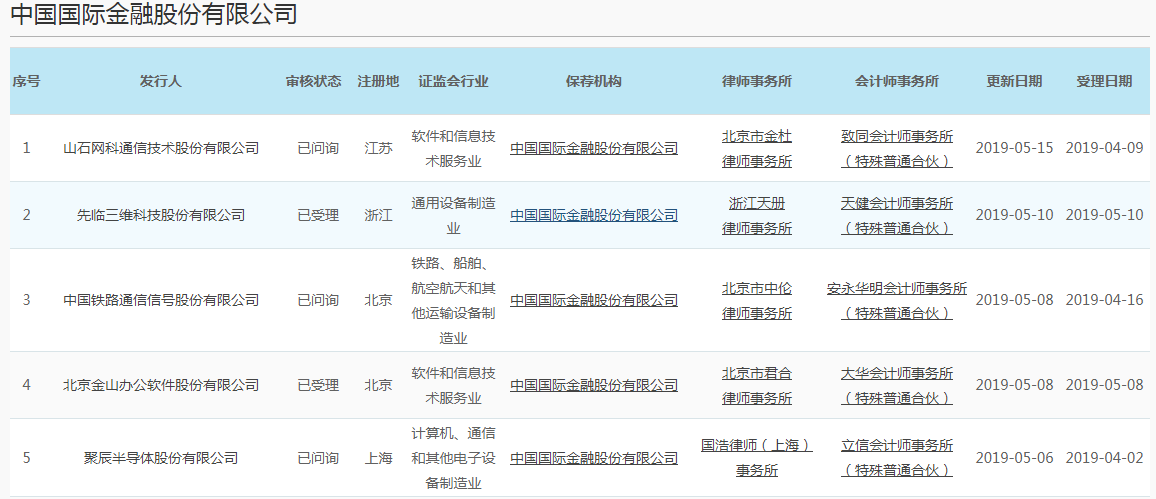Image resolution: width=1156 pixels, height=499 pixels.
Task: Click row number 1 cell
Action: pos(27,148)
